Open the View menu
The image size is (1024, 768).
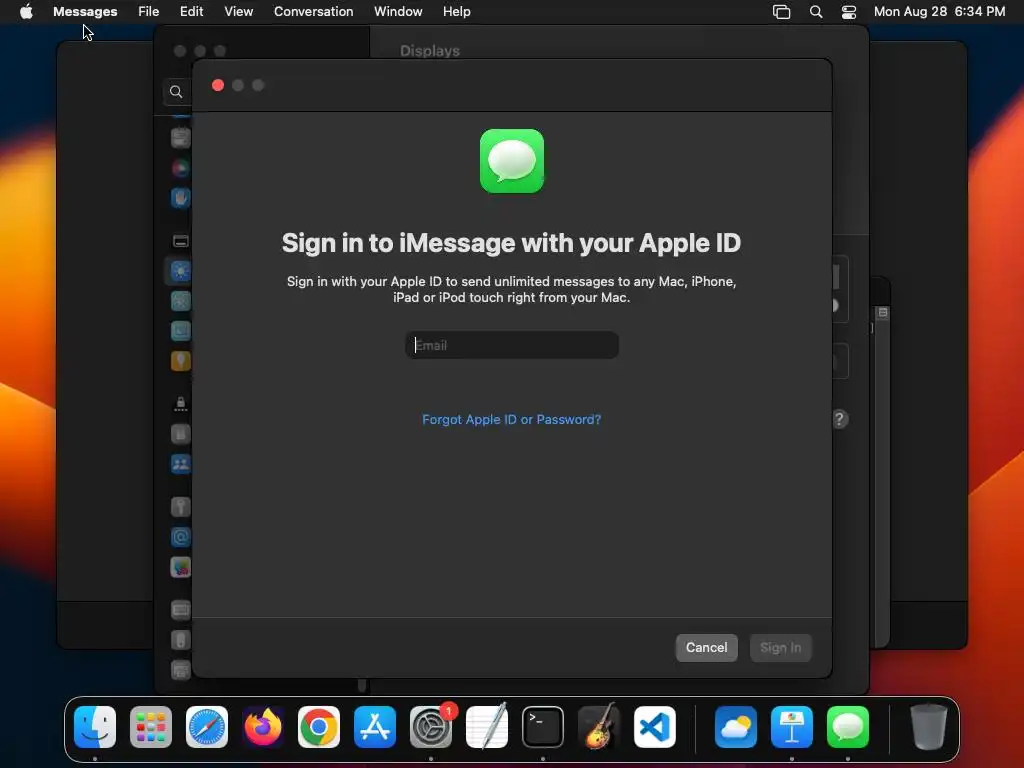(238, 12)
